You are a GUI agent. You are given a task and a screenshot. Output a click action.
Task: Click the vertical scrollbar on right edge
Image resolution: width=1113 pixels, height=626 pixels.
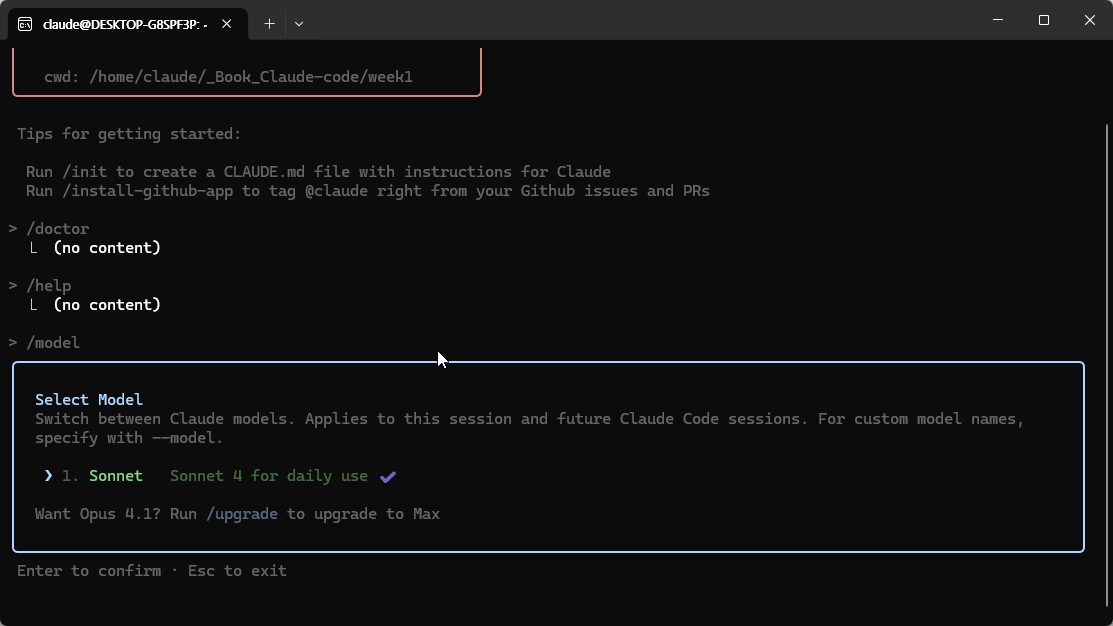point(1107,369)
